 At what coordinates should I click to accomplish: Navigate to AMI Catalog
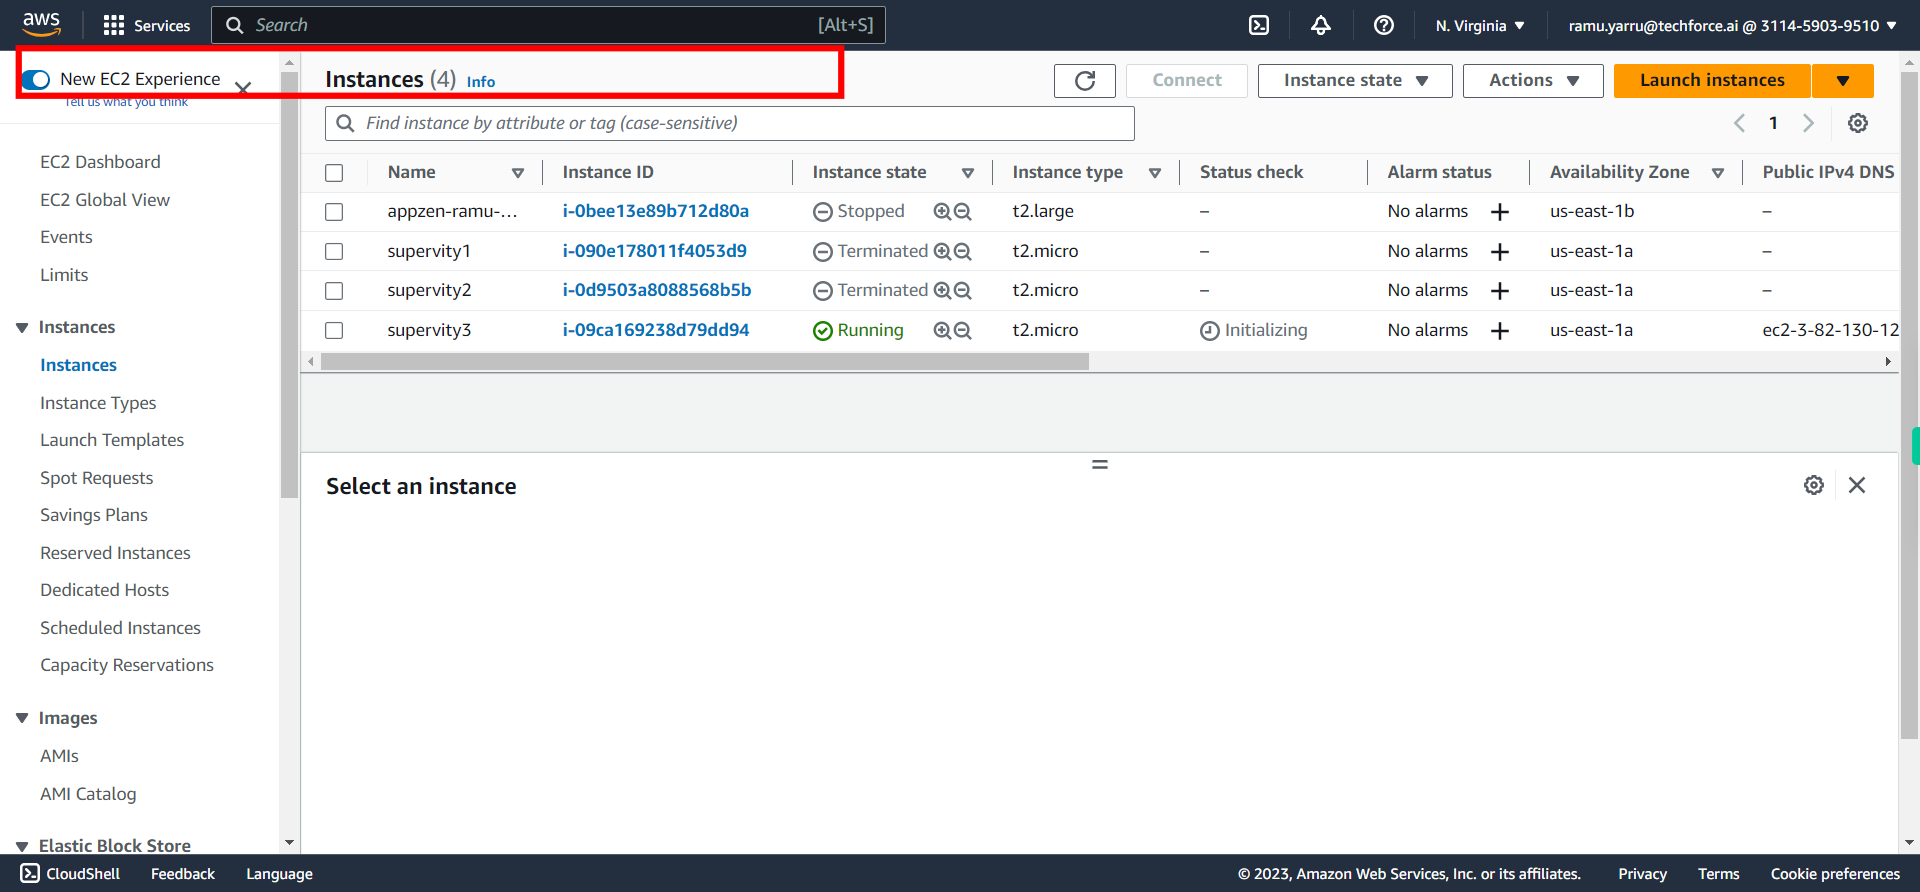(x=88, y=794)
